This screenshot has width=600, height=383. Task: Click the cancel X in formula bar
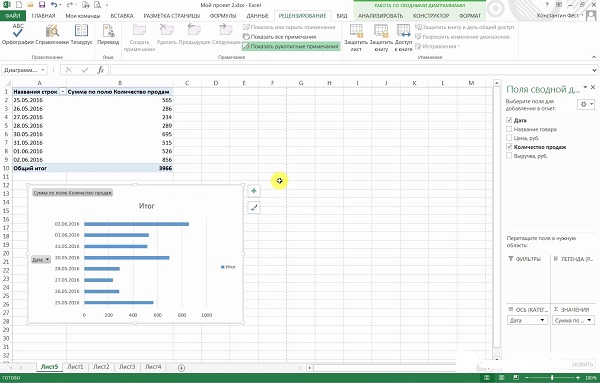tap(68, 70)
